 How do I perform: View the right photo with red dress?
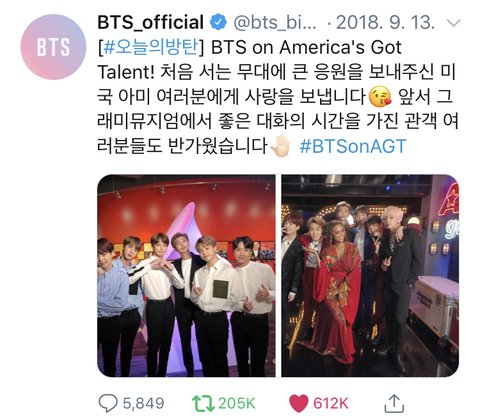tap(370, 275)
